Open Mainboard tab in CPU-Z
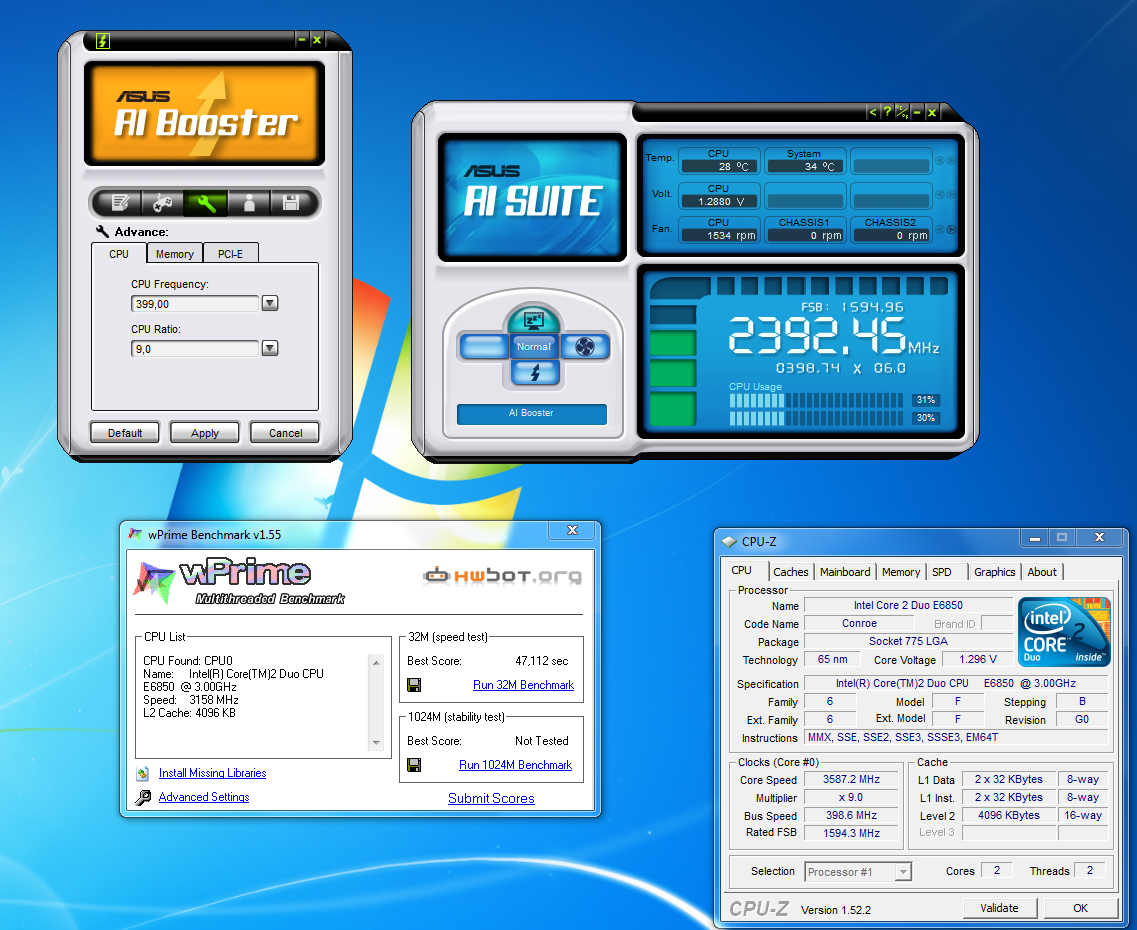1137x930 pixels. 845,572
